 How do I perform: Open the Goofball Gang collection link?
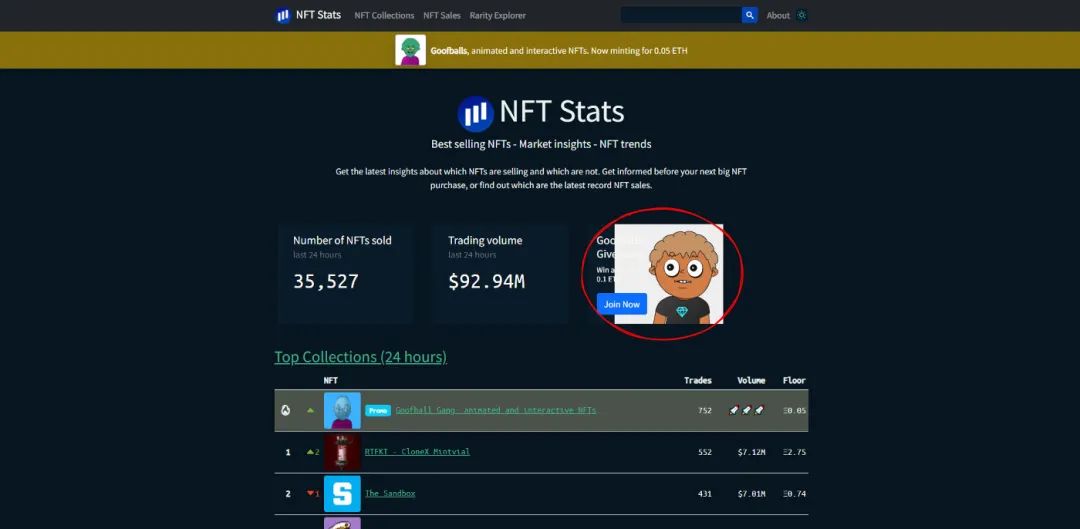[x=495, y=410]
